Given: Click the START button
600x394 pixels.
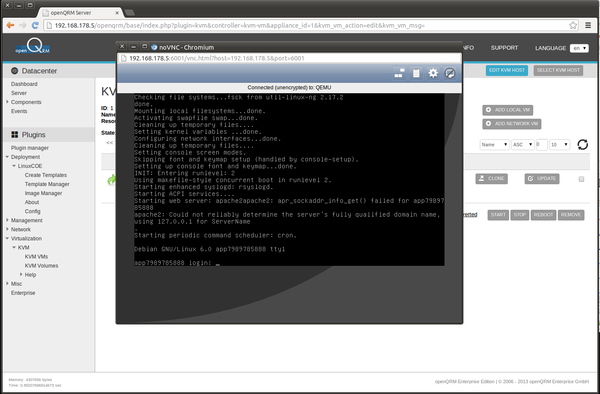Looking at the screenshot, I should [x=498, y=215].
